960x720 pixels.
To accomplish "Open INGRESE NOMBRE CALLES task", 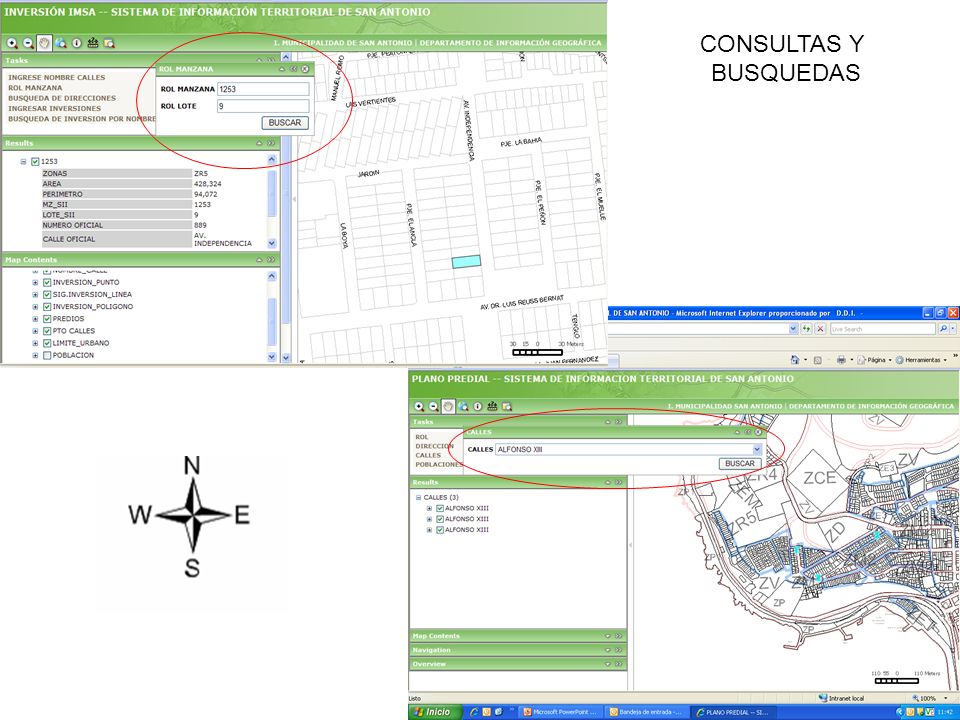I will point(56,78).
